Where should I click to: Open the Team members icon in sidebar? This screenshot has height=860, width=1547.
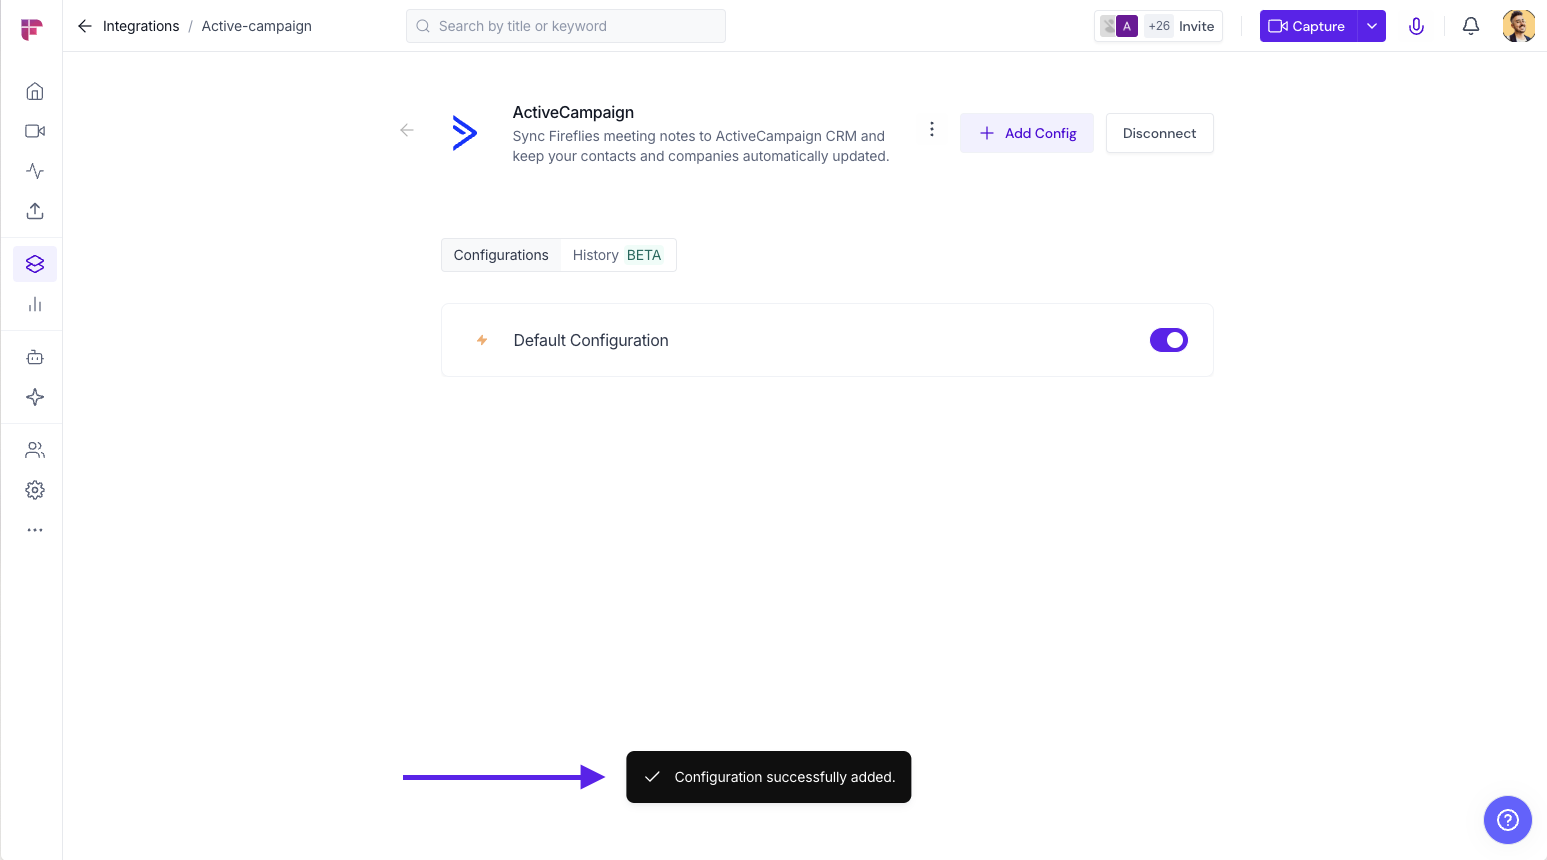pos(35,450)
